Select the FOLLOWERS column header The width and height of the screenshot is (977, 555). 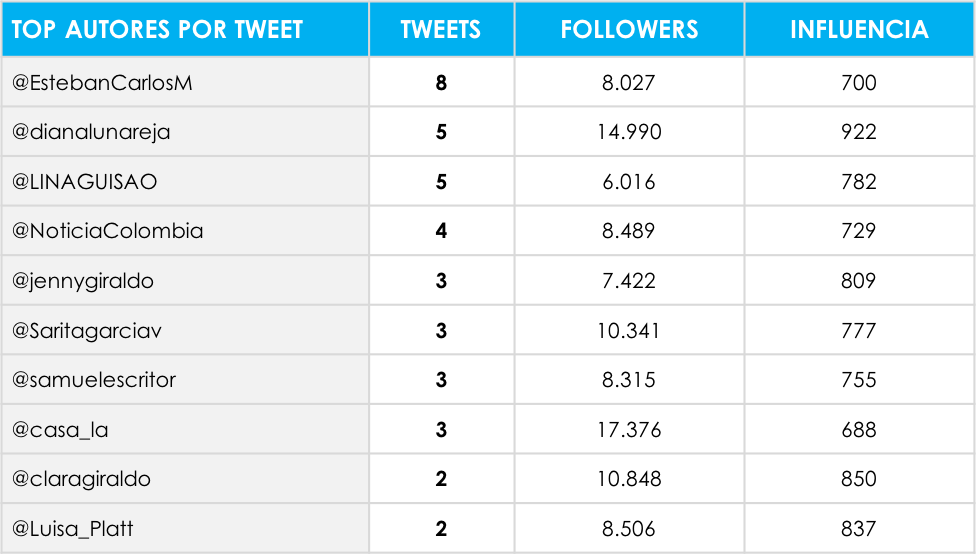pos(629,29)
